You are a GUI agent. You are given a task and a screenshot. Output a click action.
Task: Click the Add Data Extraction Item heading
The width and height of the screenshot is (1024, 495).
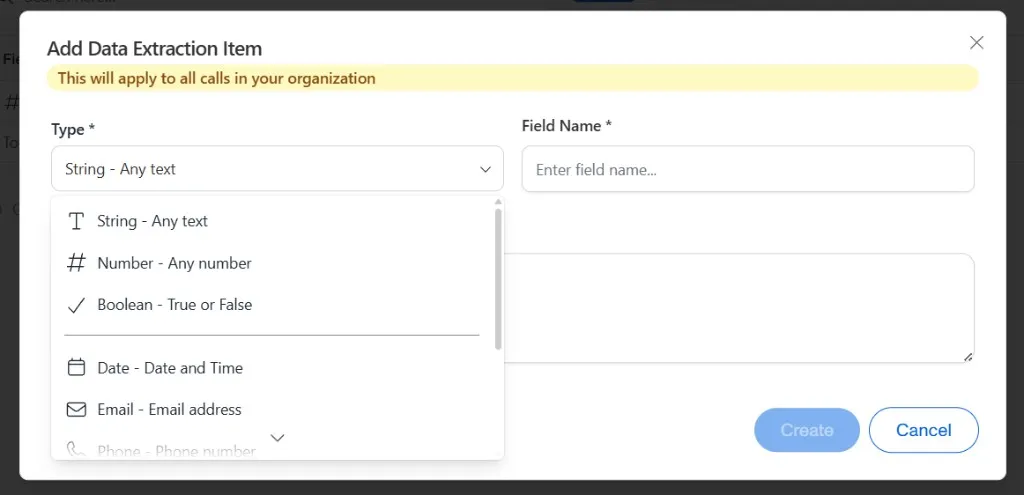tap(155, 48)
